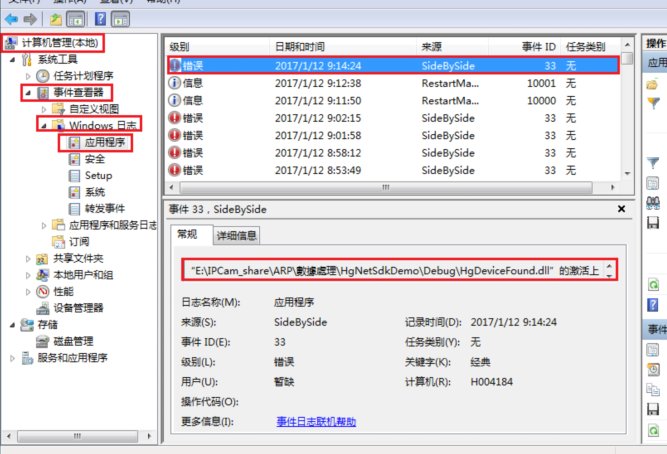Screen dimensions: 667x454
Task: Click the open saved log folder icon in actions
Action: tap(653, 84)
